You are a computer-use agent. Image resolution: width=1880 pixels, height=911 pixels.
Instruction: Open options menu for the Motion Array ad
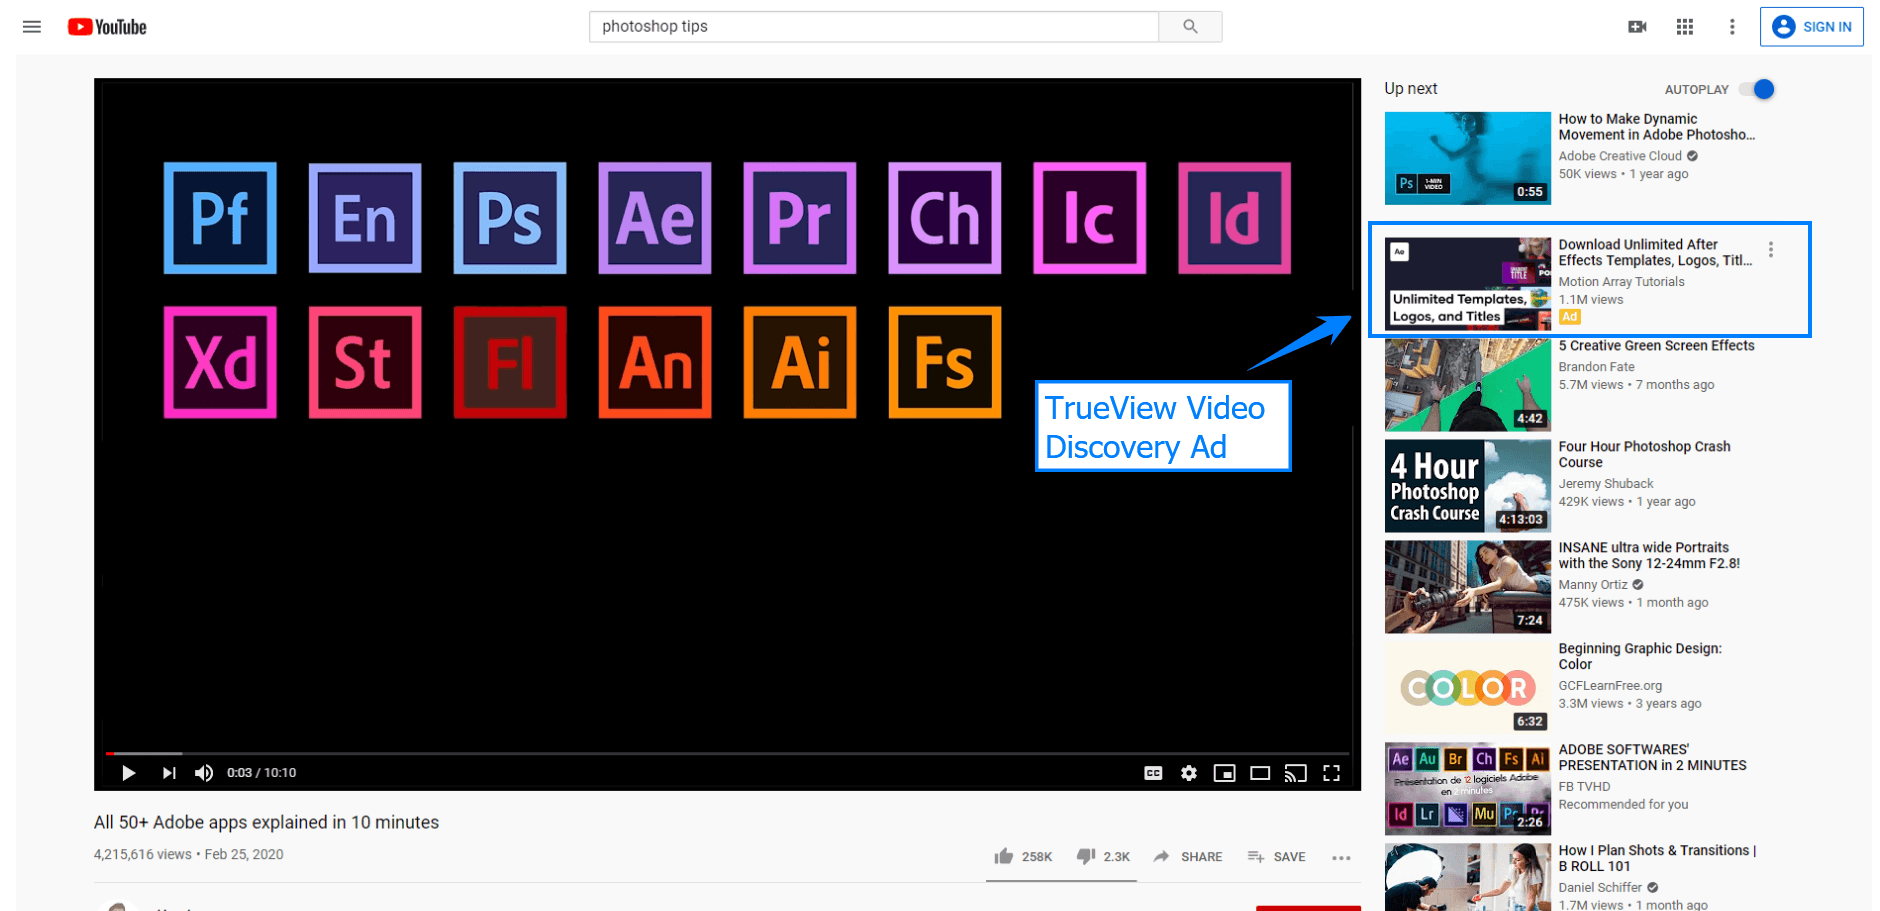1770,249
